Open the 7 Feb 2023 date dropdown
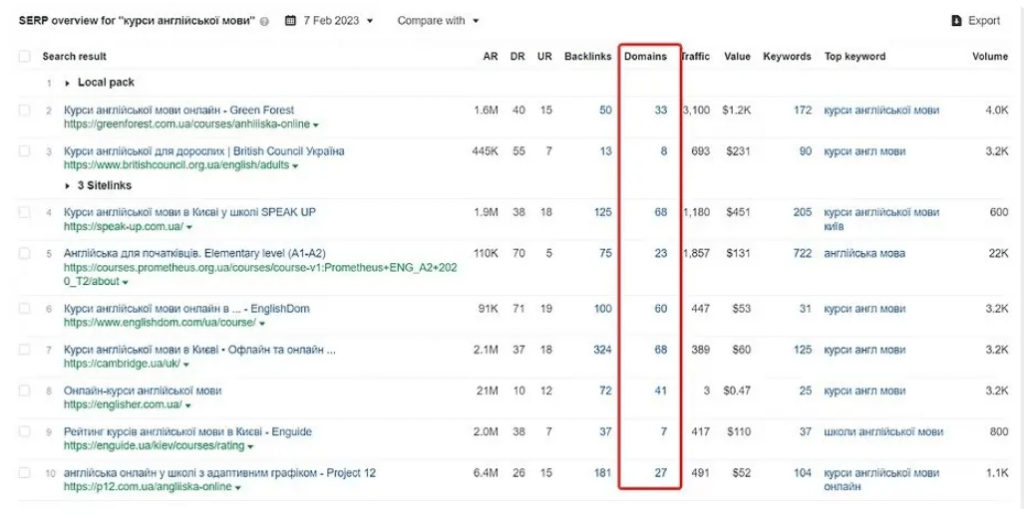Image resolution: width=1024 pixels, height=518 pixels. click(x=338, y=21)
